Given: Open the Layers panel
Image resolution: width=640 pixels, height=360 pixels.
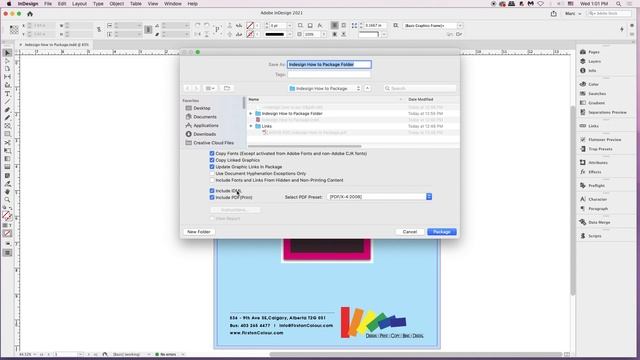Looking at the screenshot, I should point(590,61).
